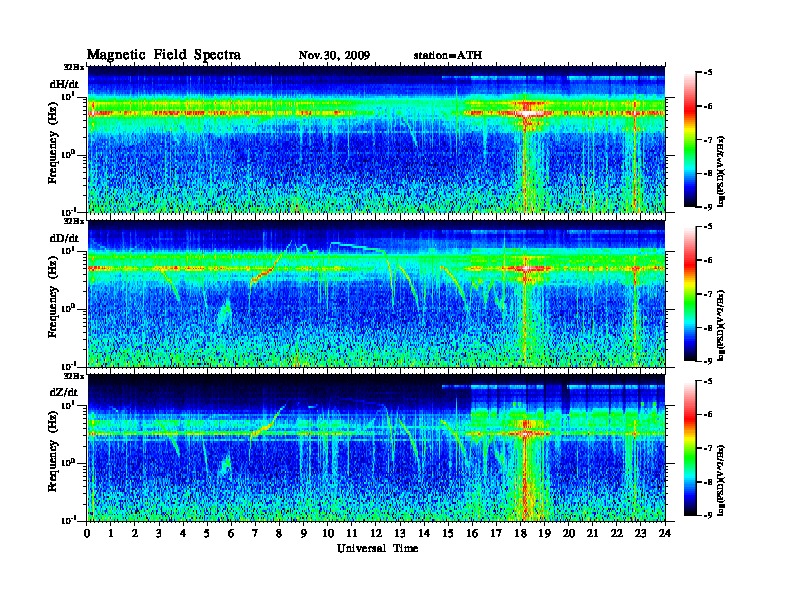This screenshot has width=792, height=612.
Task: Click the "-6" tick on the dZ/dt color bar
Action: 708,415
